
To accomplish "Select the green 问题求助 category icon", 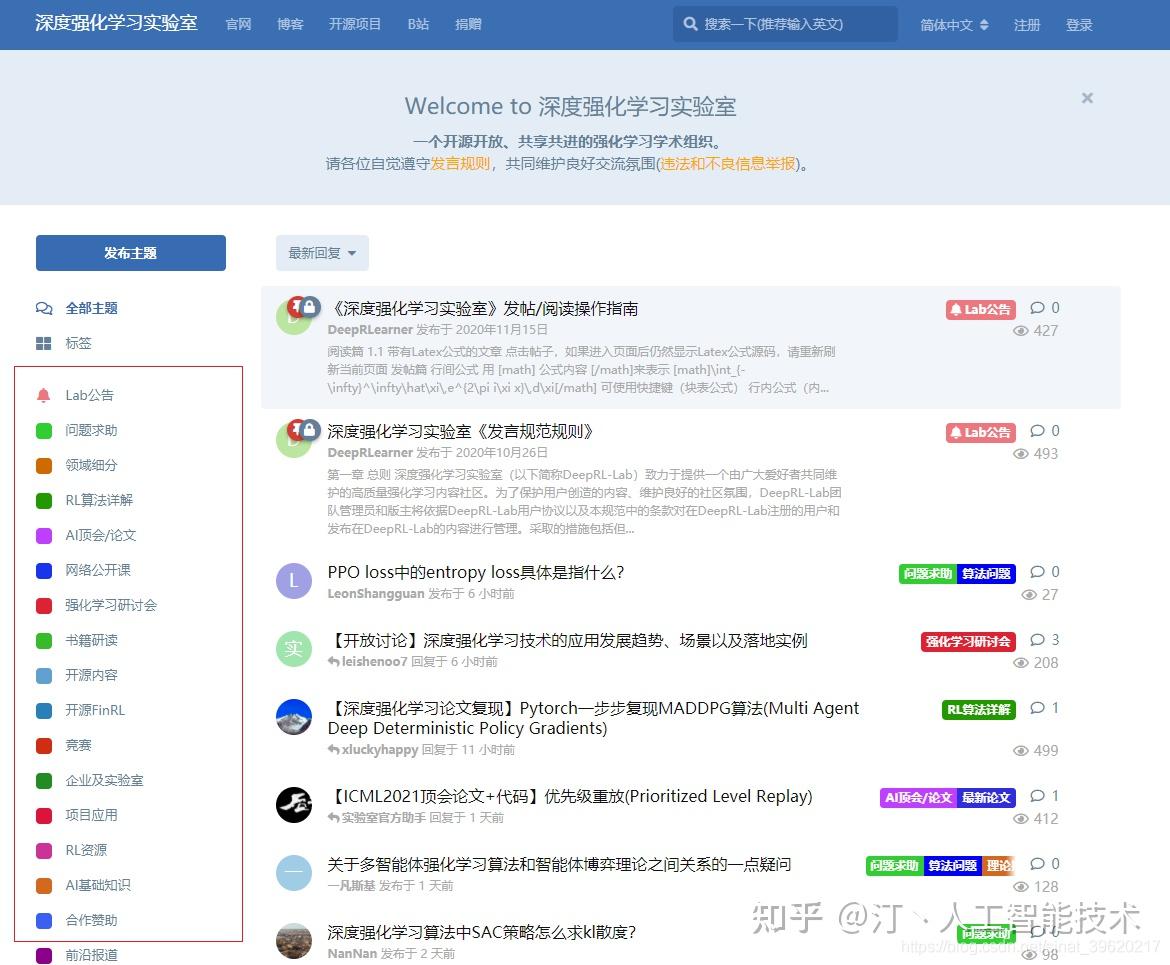I will point(42,429).
